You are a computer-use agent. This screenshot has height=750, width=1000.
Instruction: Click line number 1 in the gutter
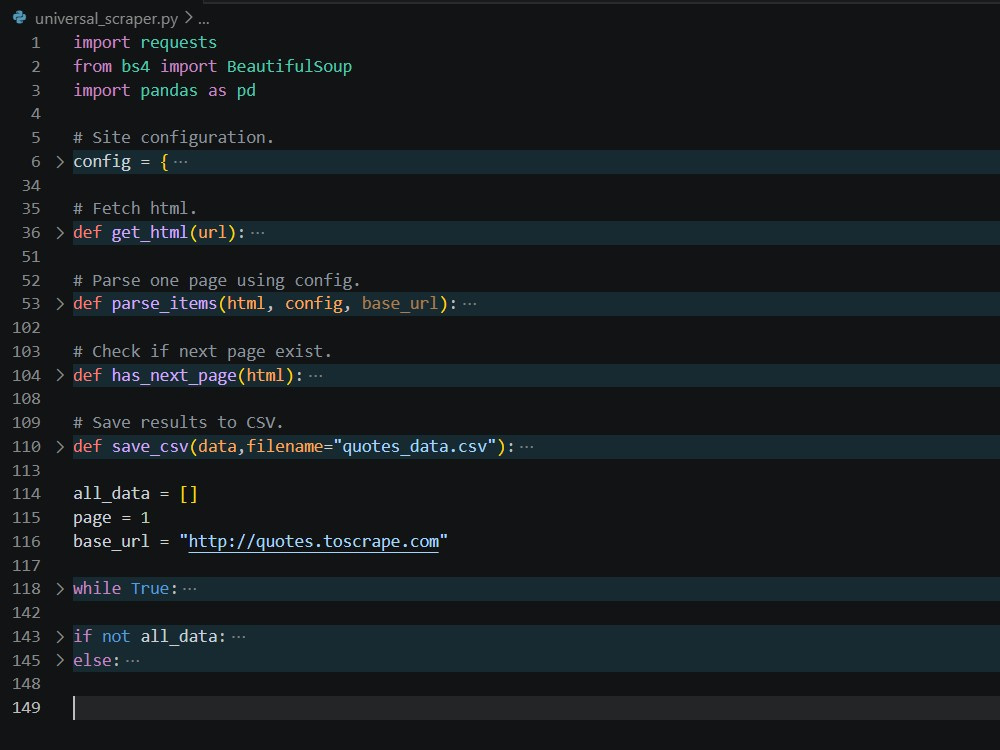[x=36, y=43]
